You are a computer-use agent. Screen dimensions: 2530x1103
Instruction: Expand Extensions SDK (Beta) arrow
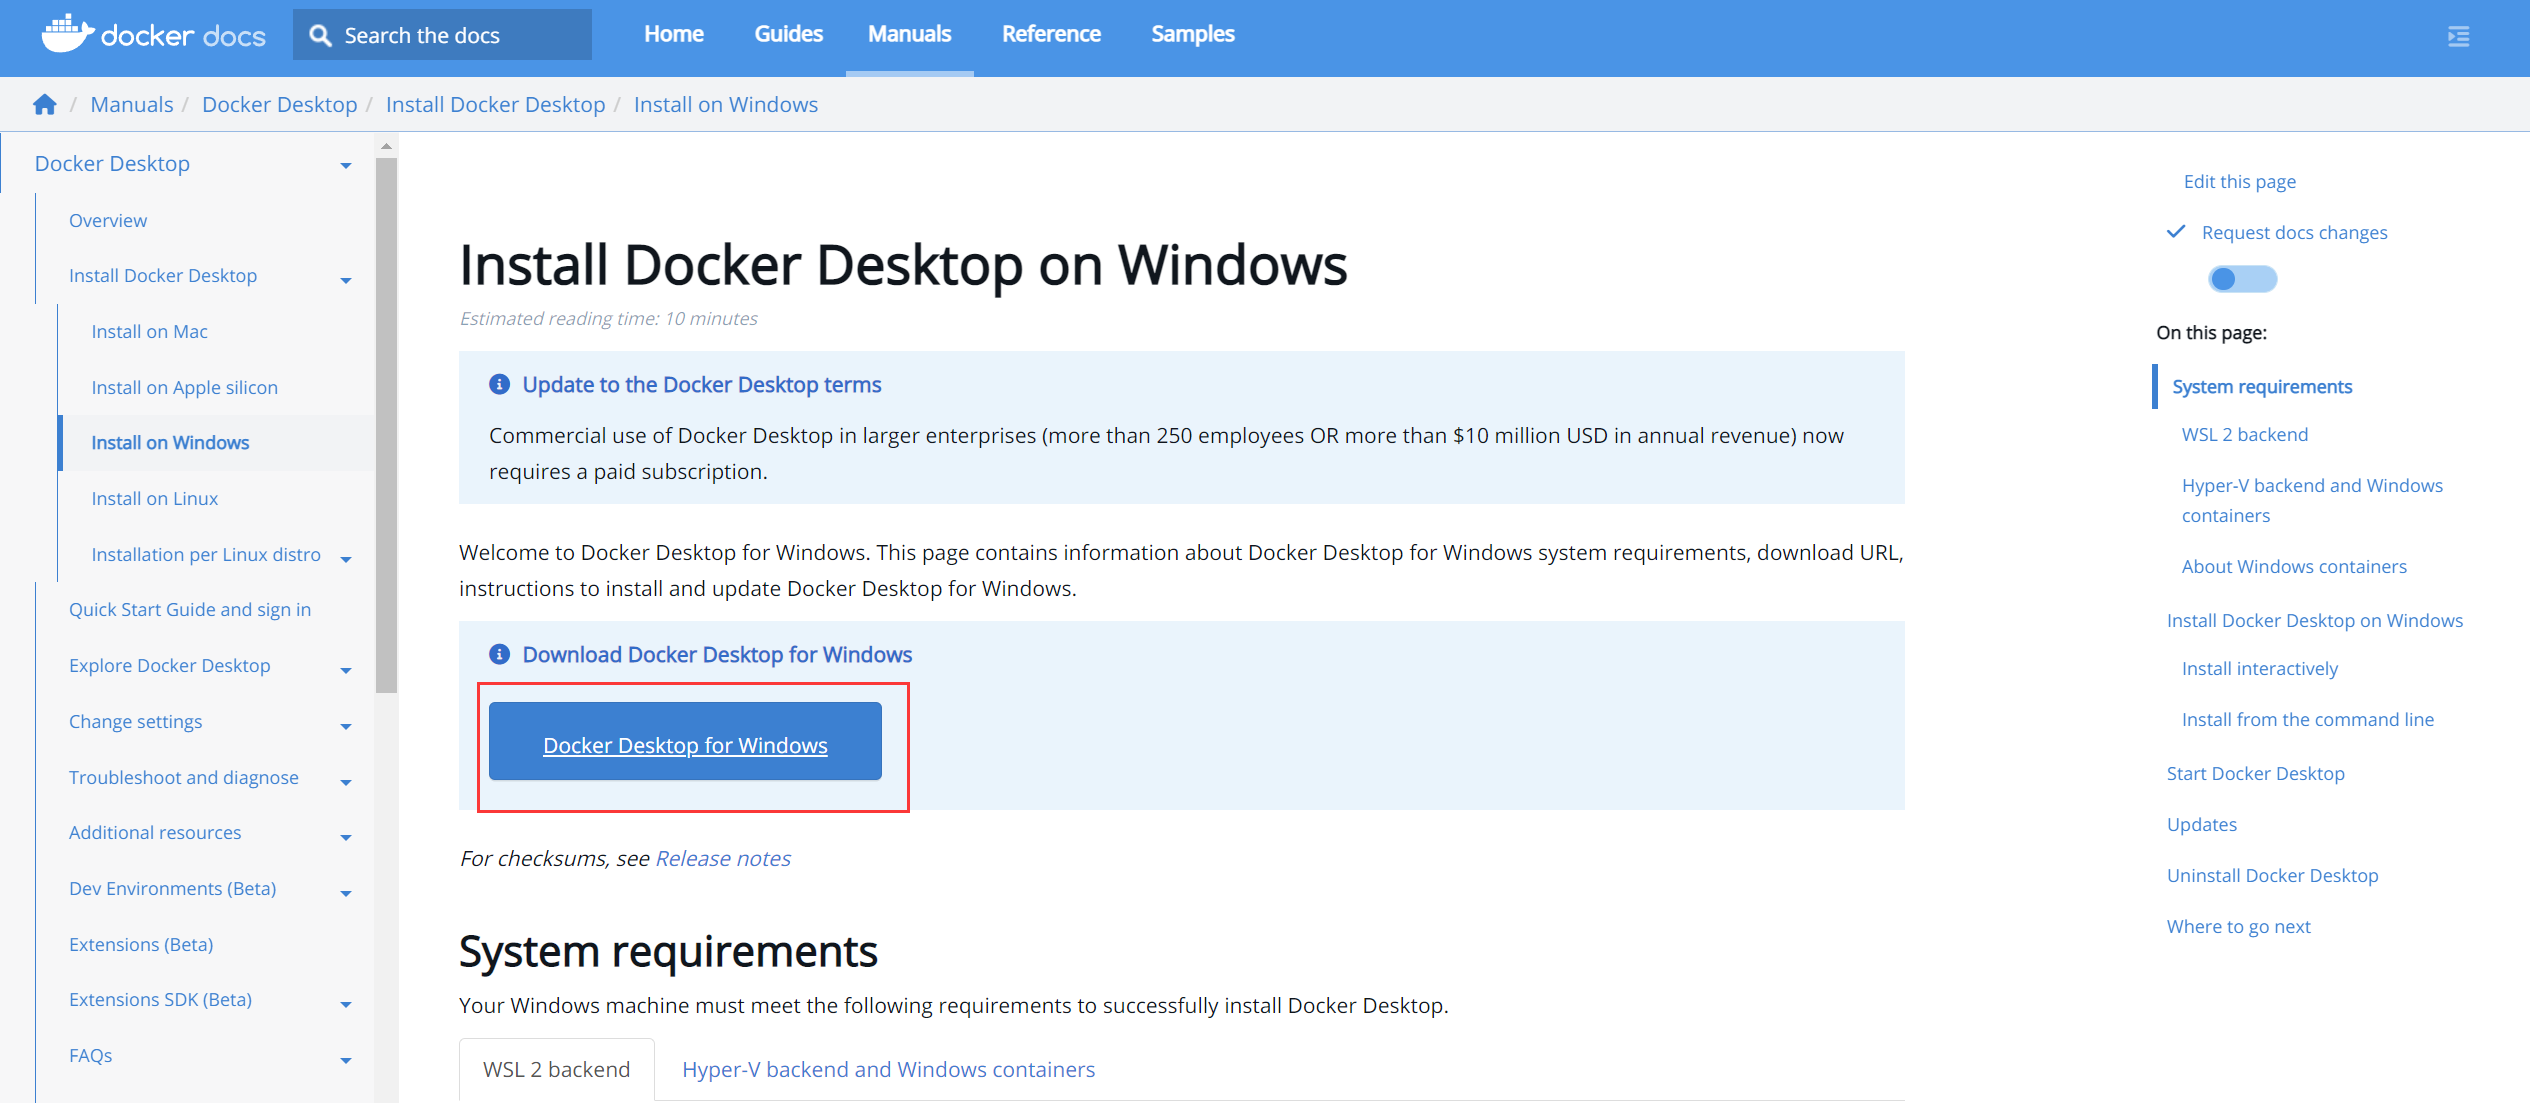(x=346, y=1004)
